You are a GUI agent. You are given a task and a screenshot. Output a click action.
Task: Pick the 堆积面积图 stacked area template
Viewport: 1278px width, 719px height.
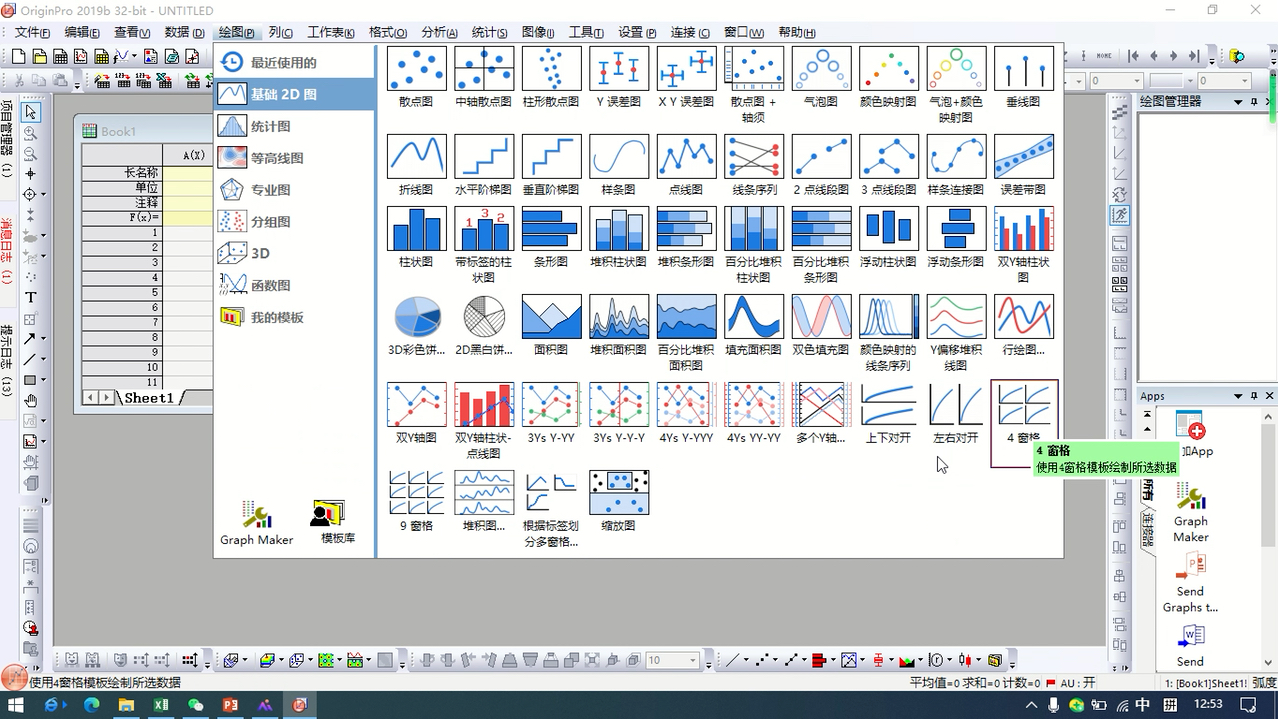[619, 325]
